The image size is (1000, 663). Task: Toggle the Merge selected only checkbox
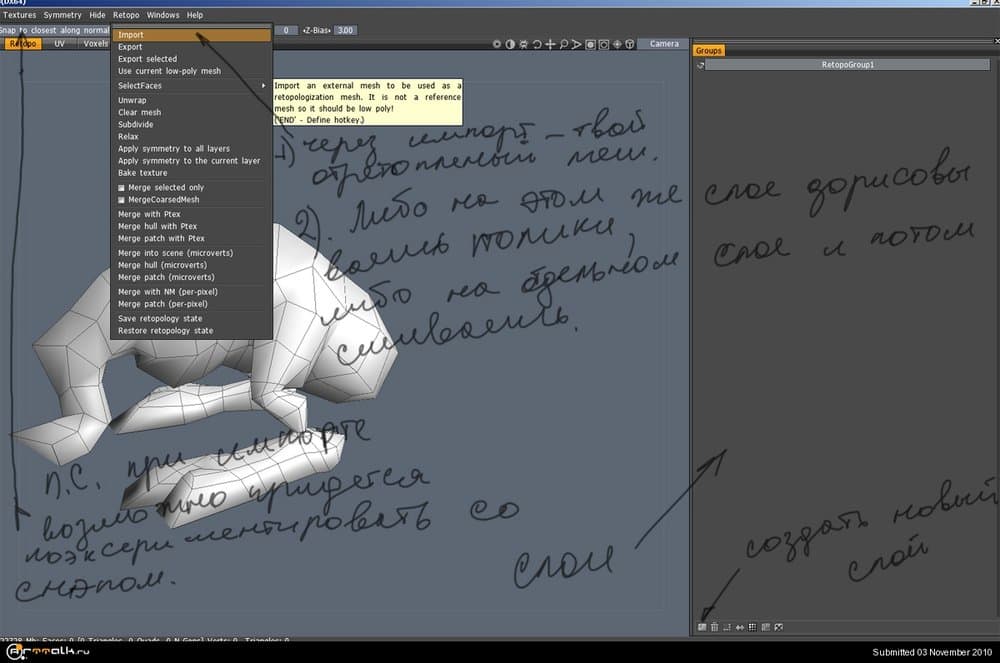pos(122,187)
